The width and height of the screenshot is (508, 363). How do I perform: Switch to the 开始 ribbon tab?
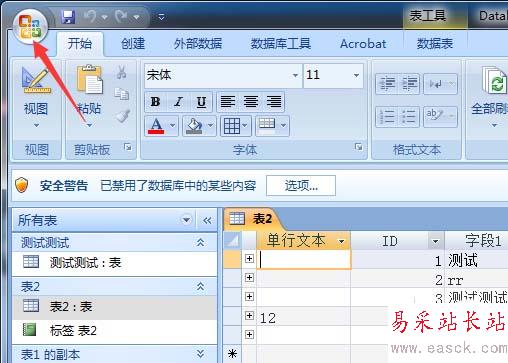click(79, 44)
